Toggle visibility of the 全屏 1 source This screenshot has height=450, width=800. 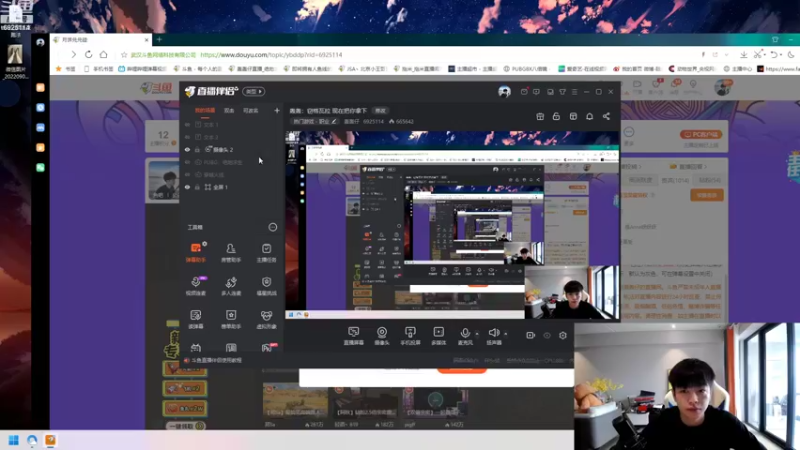pos(187,187)
